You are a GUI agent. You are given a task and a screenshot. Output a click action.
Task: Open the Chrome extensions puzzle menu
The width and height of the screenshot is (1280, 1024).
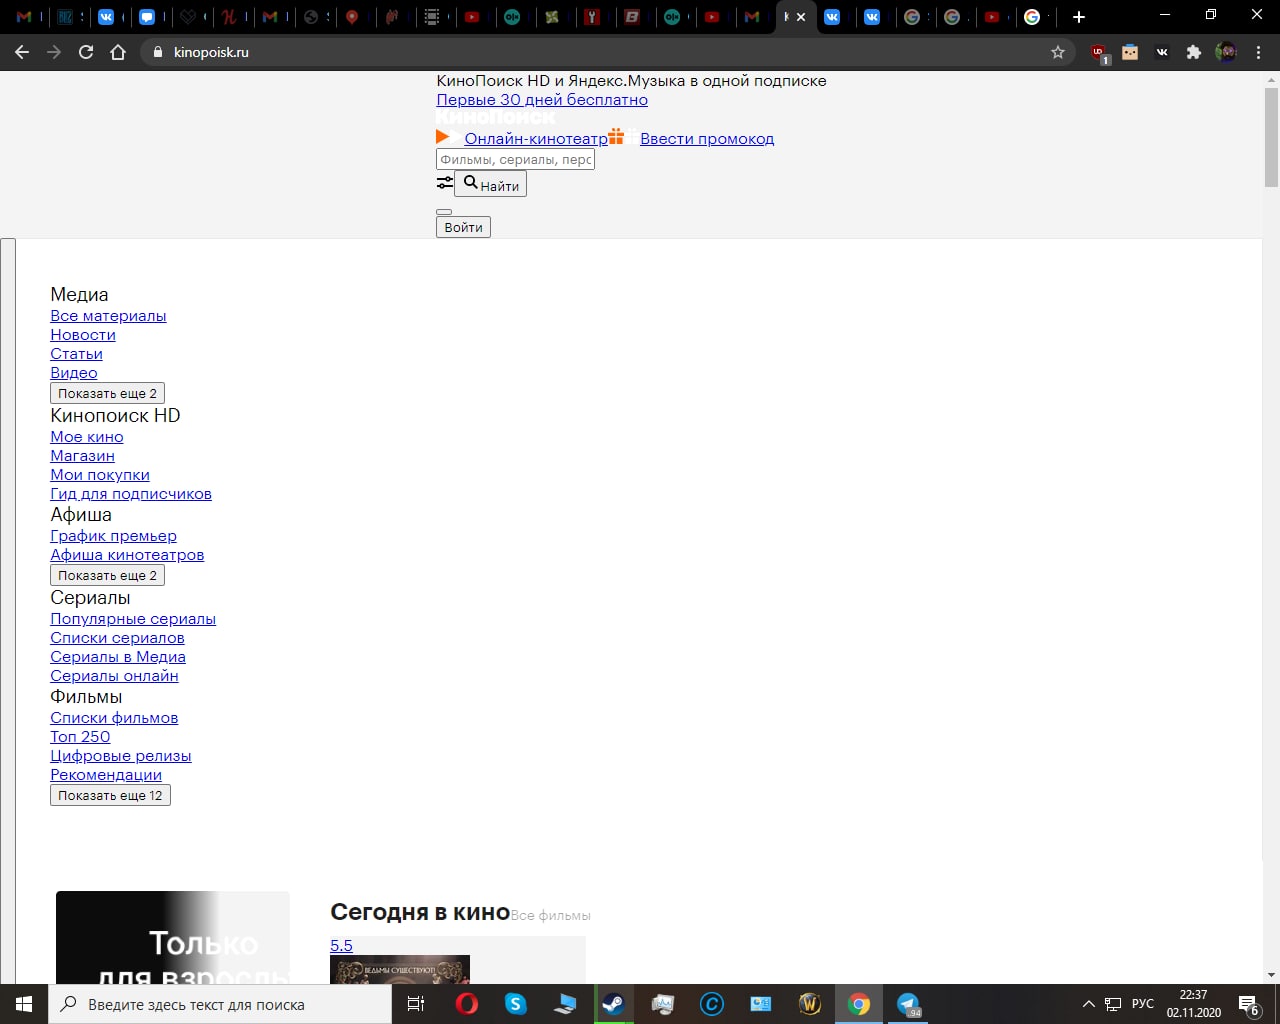pos(1193,52)
